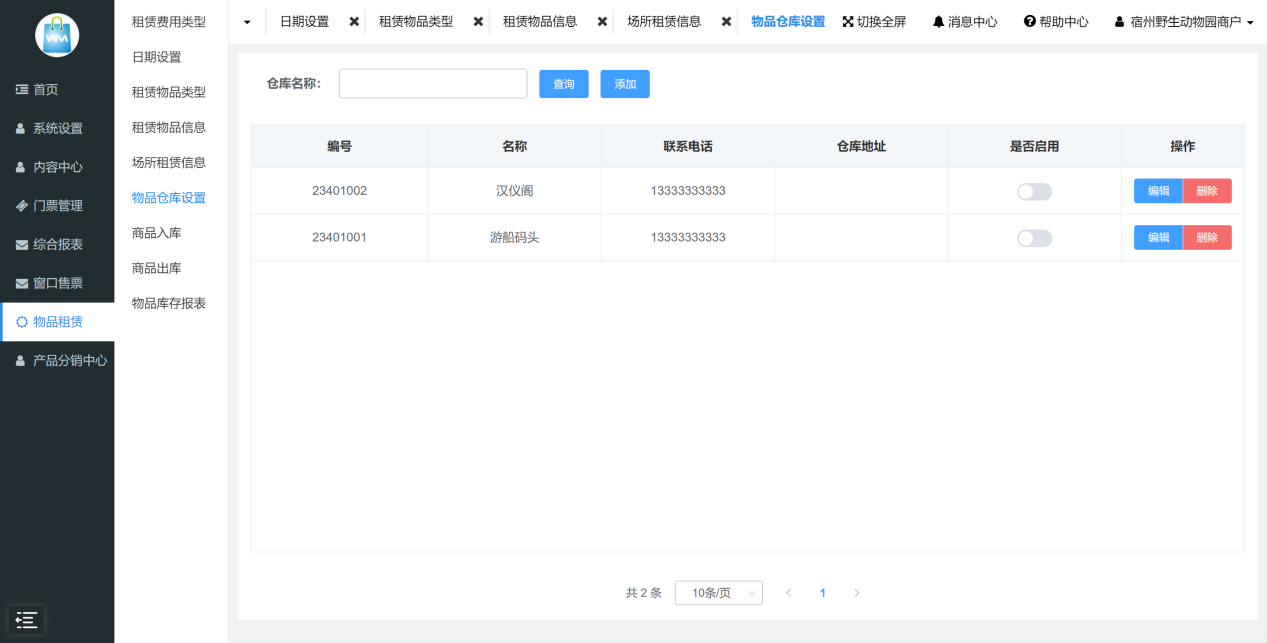Click the 查询 search button
This screenshot has height=643, width=1267.
pos(564,84)
